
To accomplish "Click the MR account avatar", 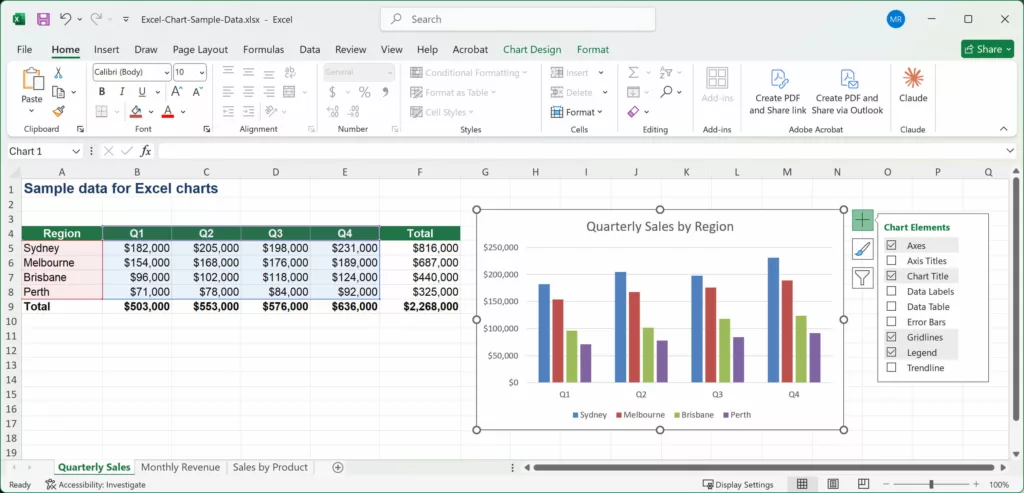I will click(896, 20).
